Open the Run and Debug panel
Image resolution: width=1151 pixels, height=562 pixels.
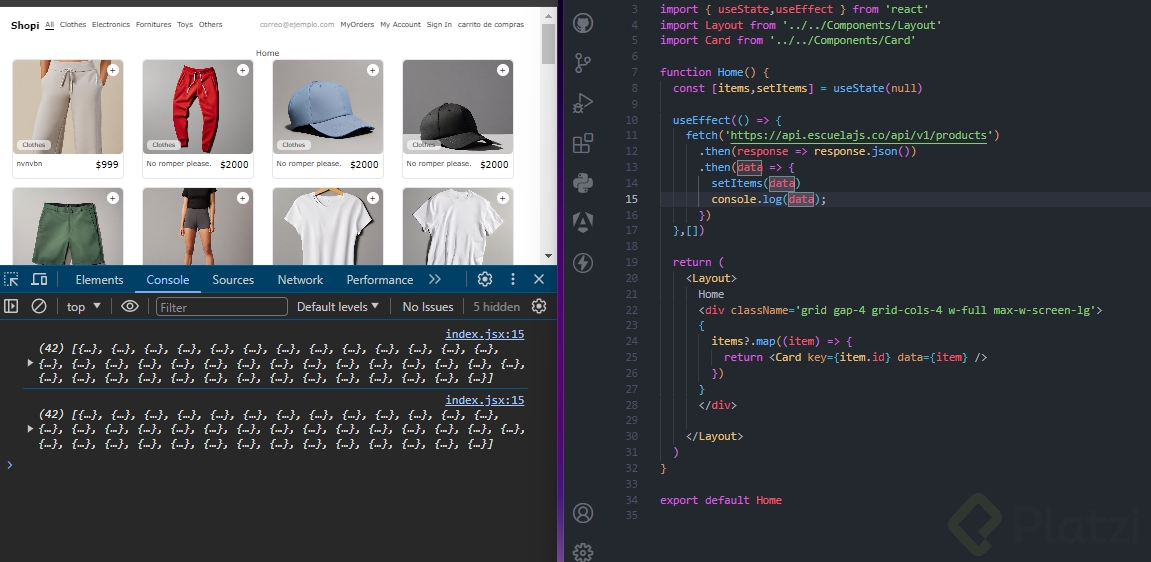583,103
